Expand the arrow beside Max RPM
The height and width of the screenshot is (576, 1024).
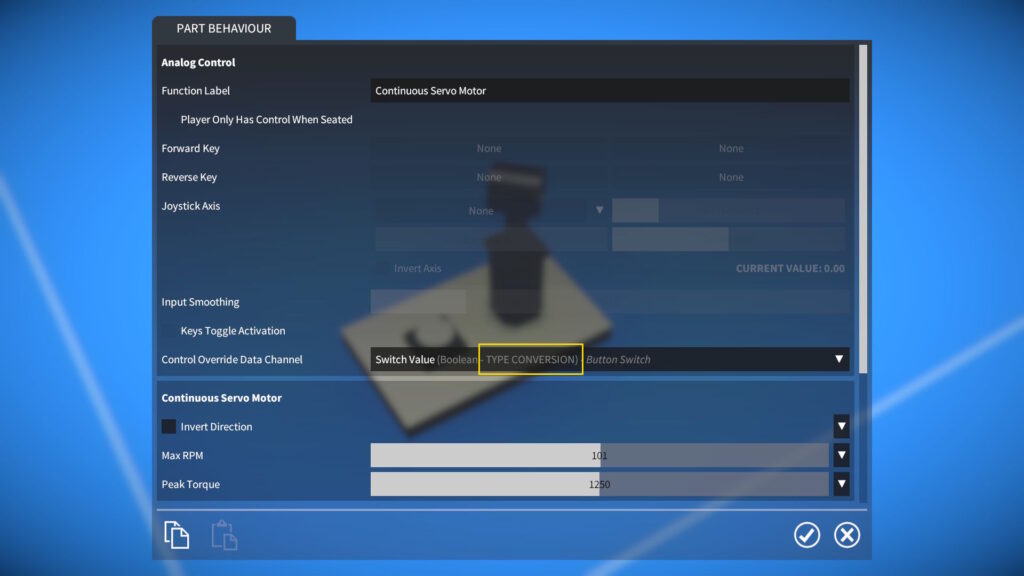point(841,456)
